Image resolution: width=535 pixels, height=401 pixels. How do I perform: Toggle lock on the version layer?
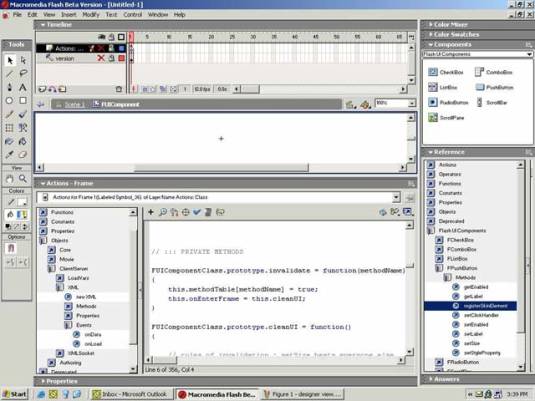click(x=111, y=58)
